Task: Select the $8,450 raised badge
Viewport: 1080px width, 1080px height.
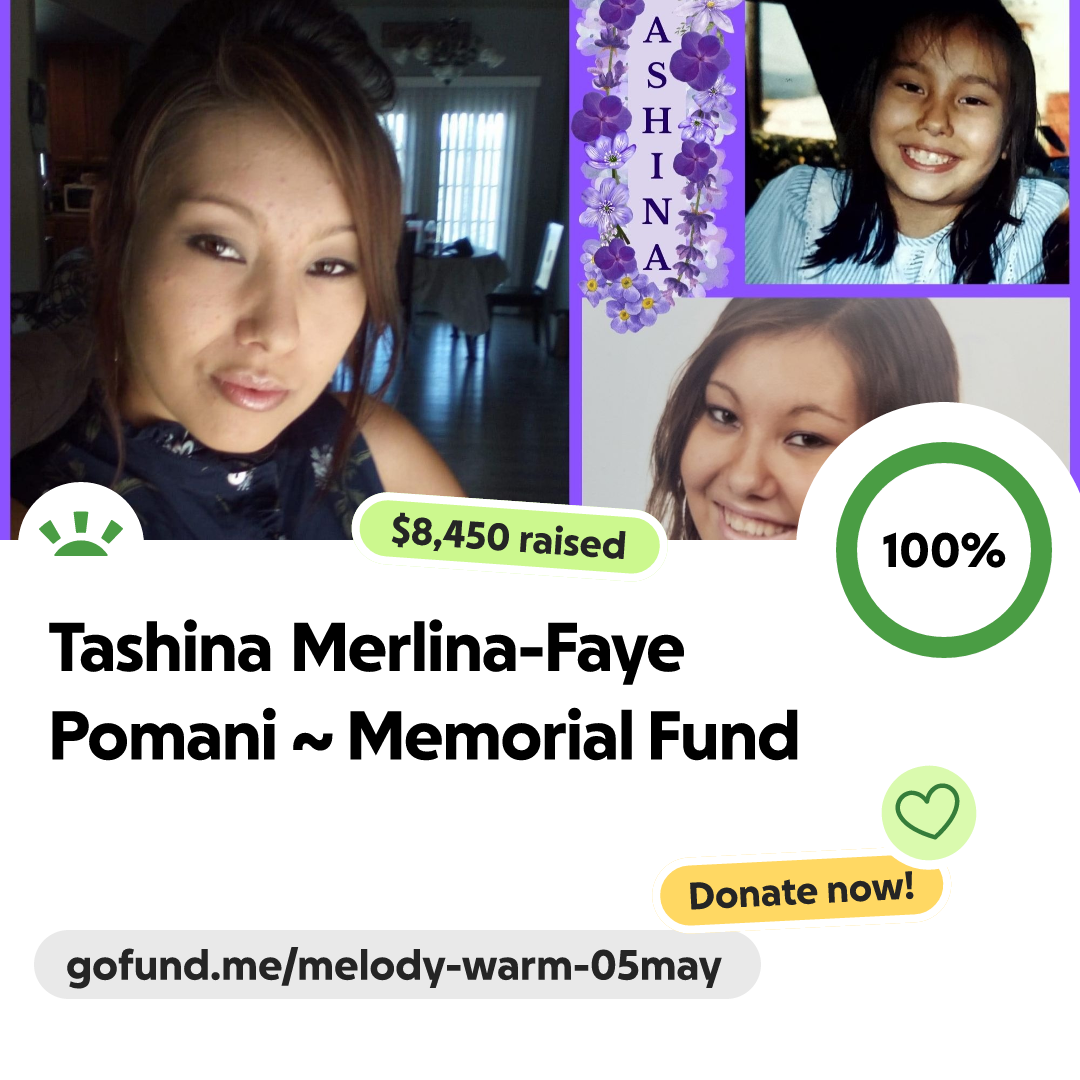Action: (x=508, y=537)
